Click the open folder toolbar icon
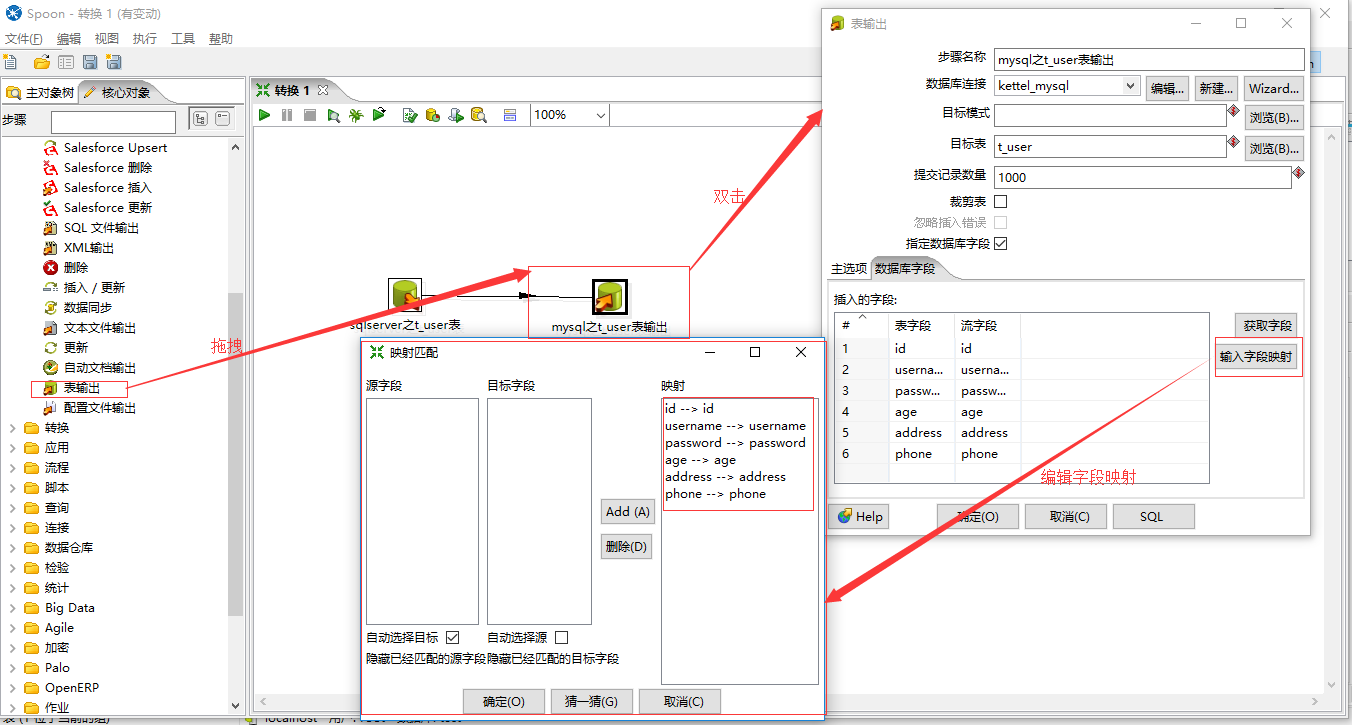 point(41,62)
